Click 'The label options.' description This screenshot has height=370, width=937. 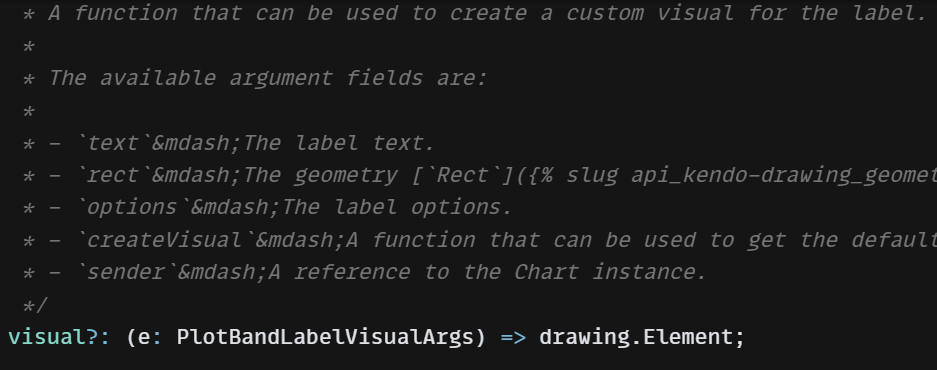397,207
